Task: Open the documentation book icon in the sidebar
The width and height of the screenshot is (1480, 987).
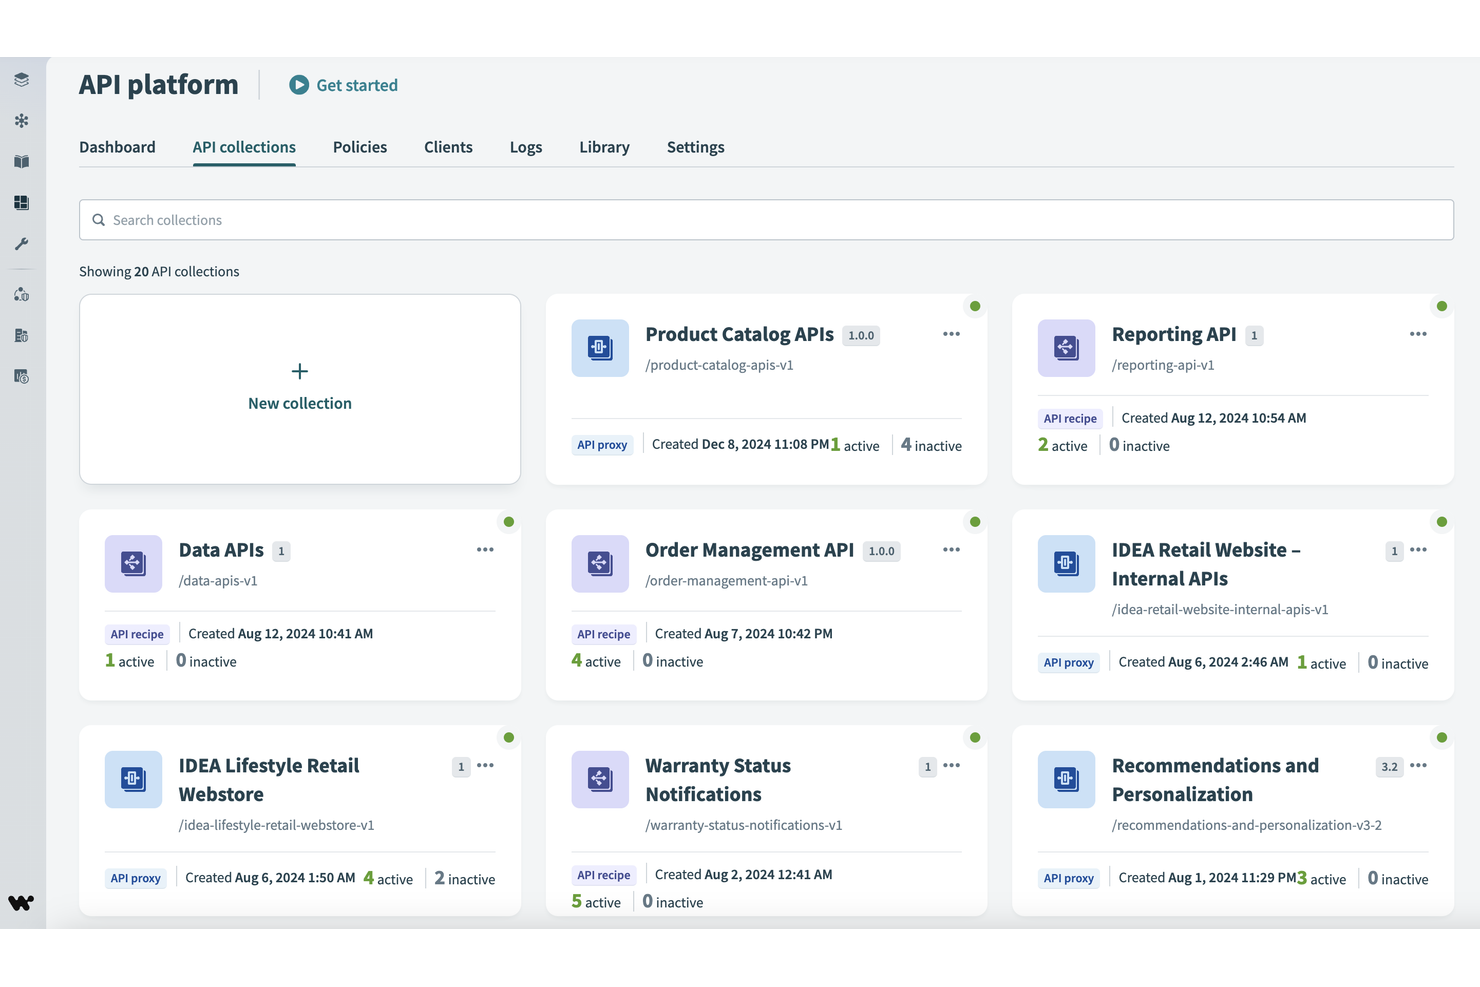Action: point(21,161)
